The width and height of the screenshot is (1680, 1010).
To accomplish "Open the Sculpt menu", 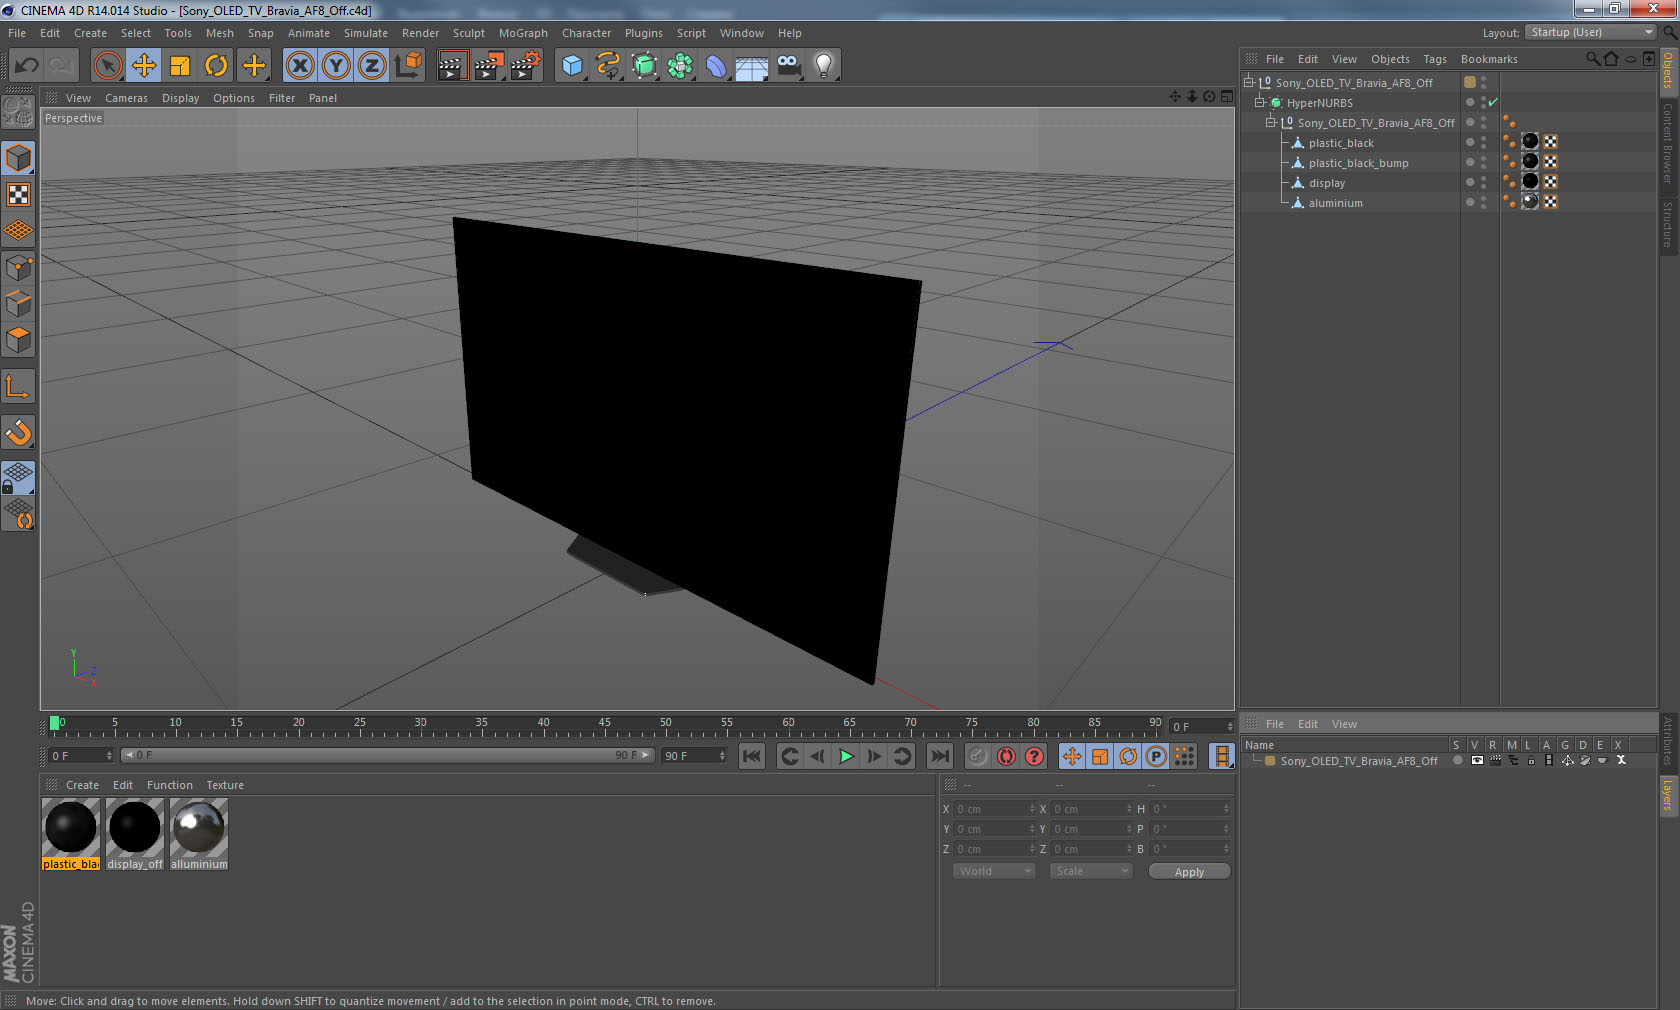I will click(468, 33).
